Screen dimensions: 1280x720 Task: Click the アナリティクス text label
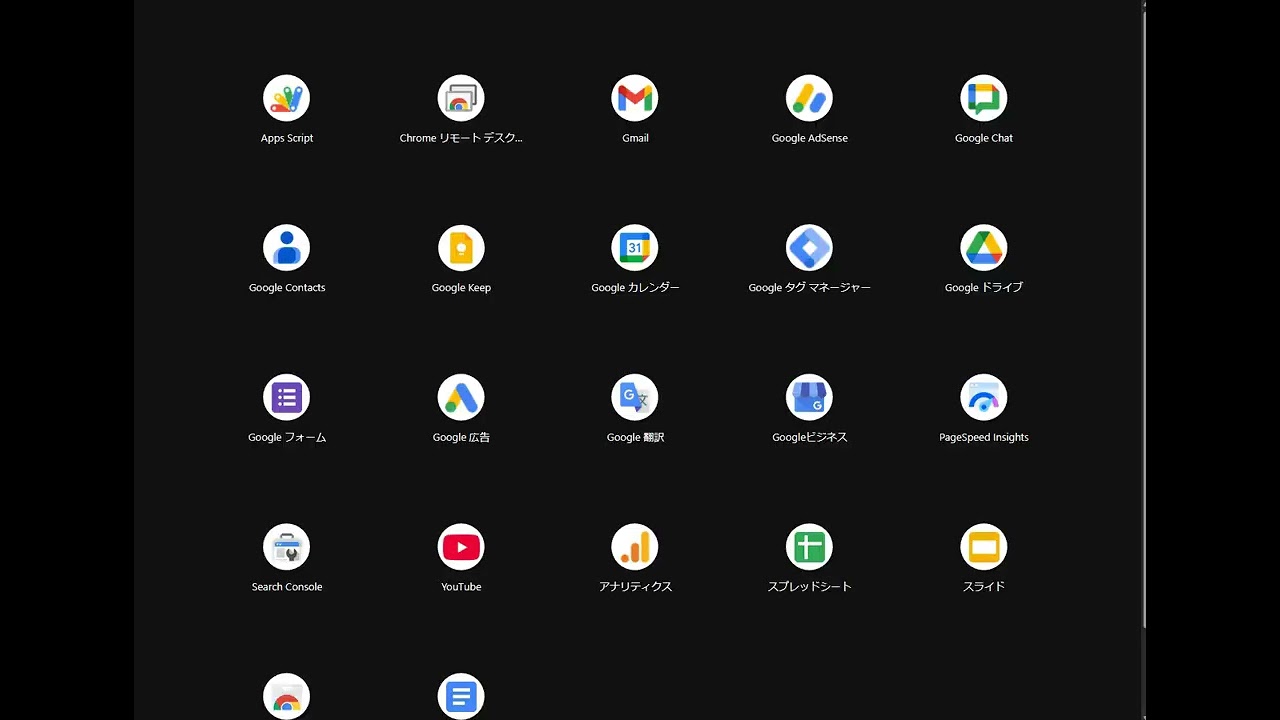(x=635, y=587)
